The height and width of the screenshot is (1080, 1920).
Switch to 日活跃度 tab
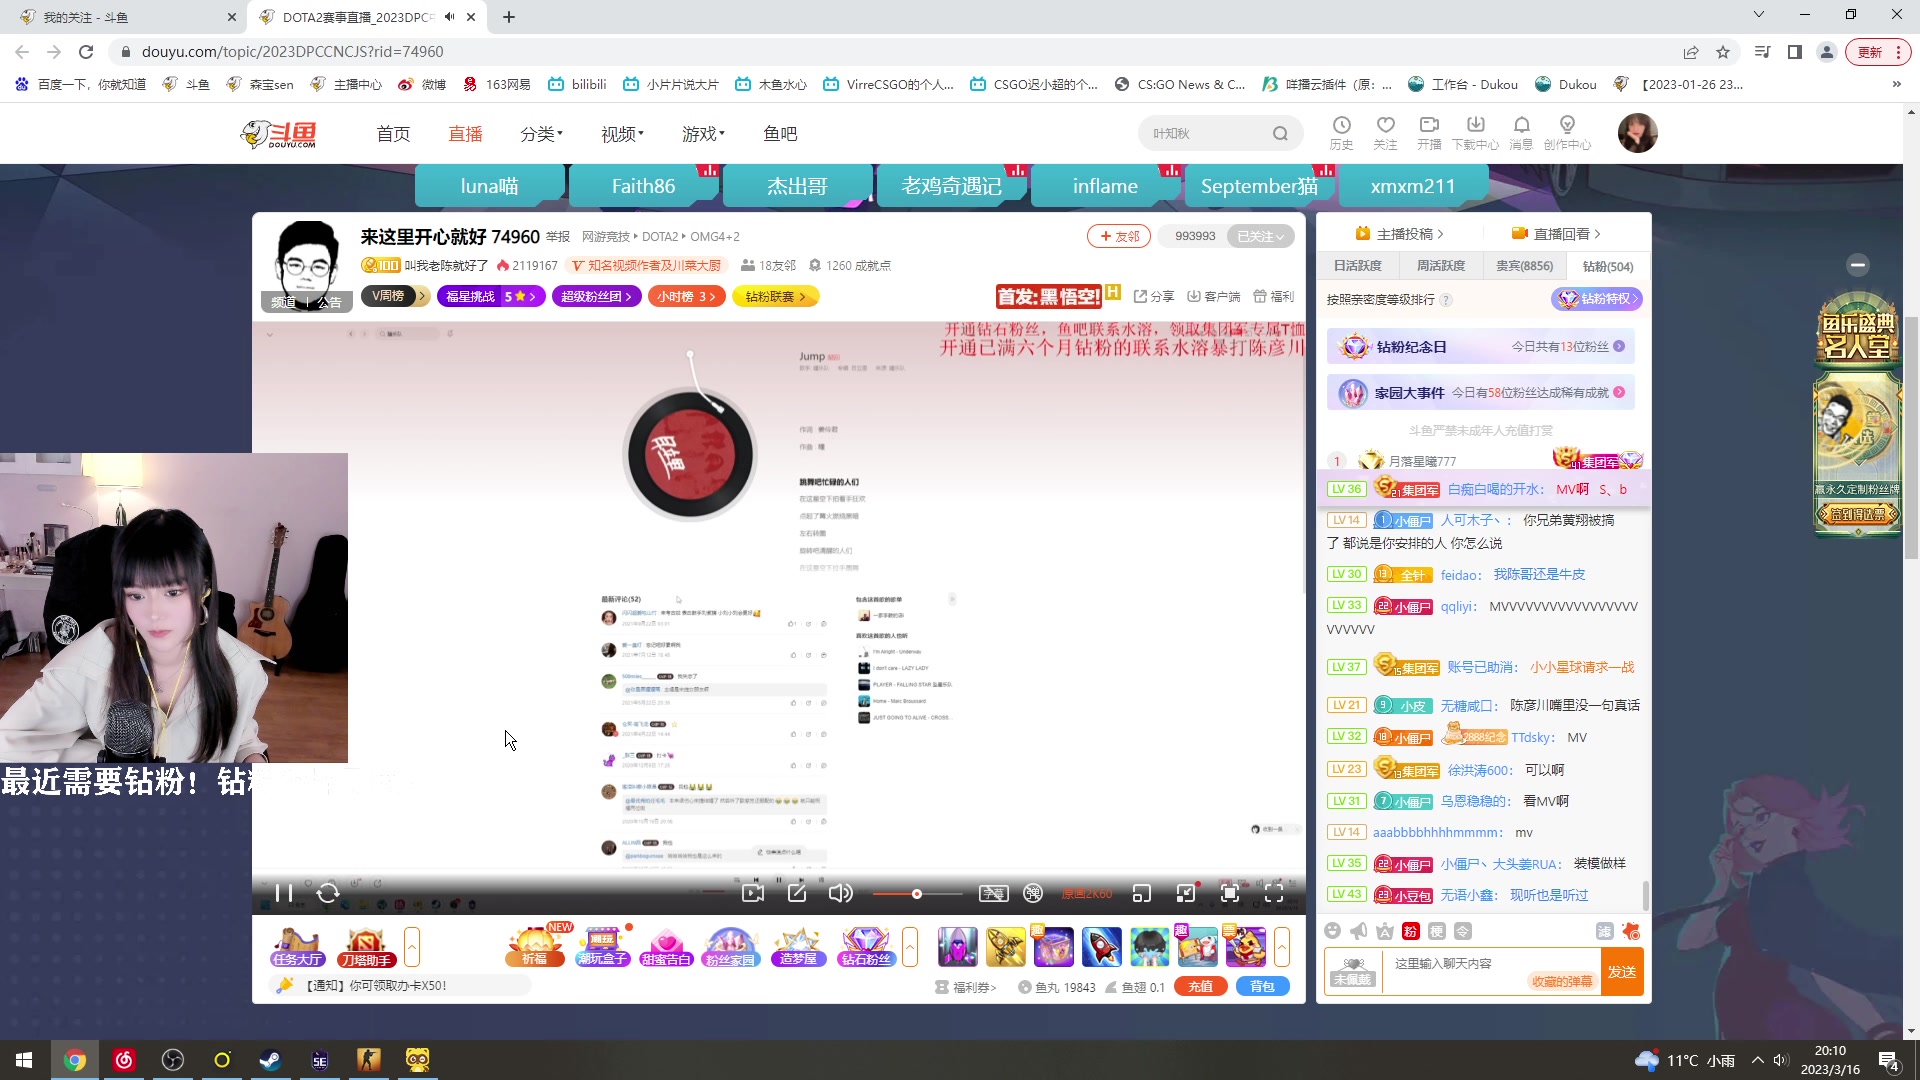point(1358,266)
